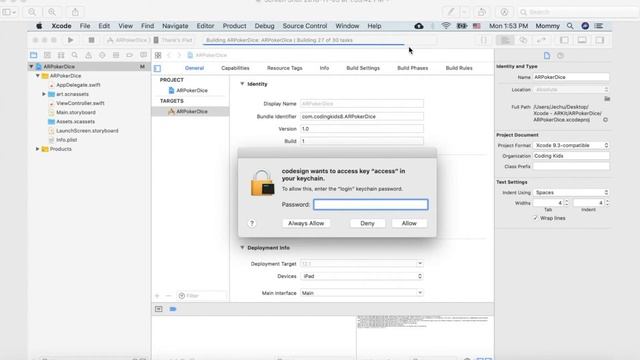The image size is (640, 360).
Task: Show the Quick Help inspector icon
Action: 560,56
